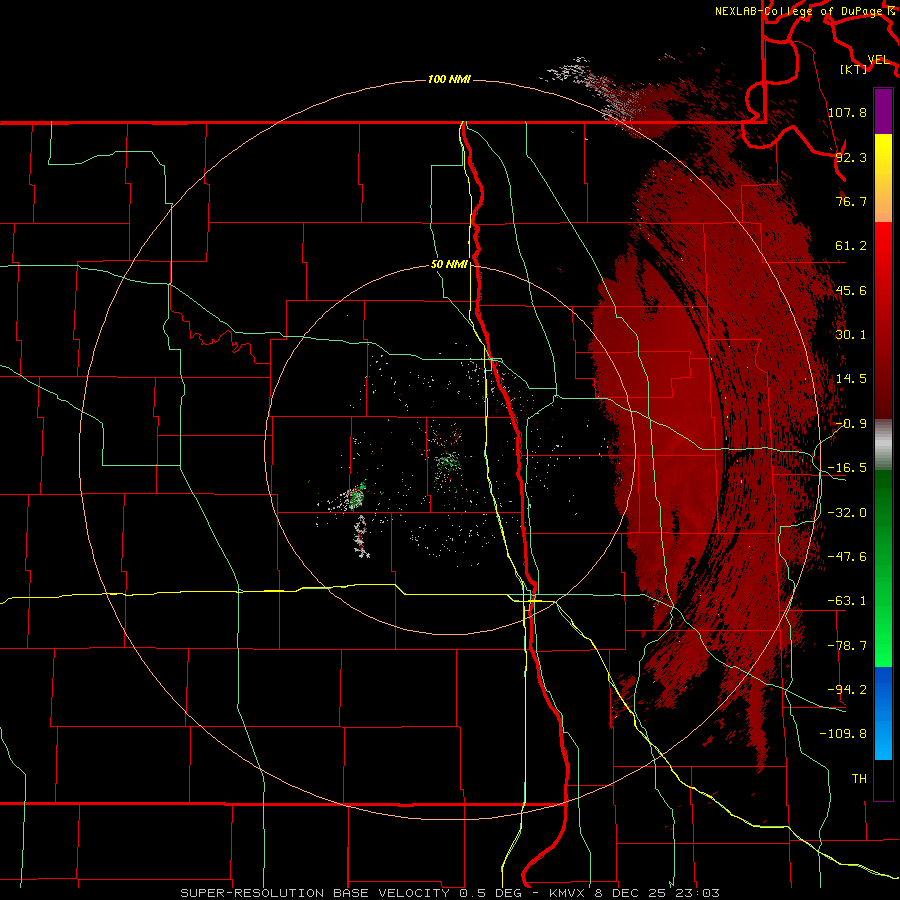The height and width of the screenshot is (900, 900).
Task: Pick the purple segment of the color bar
Action: [x=883, y=111]
